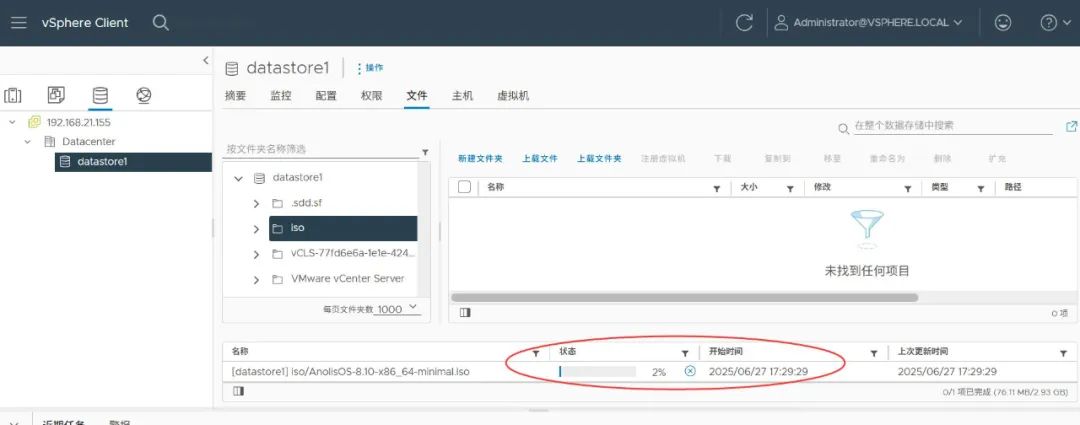1080x425 pixels.
Task: Open the smiley feedback icon
Action: click(x=1003, y=23)
